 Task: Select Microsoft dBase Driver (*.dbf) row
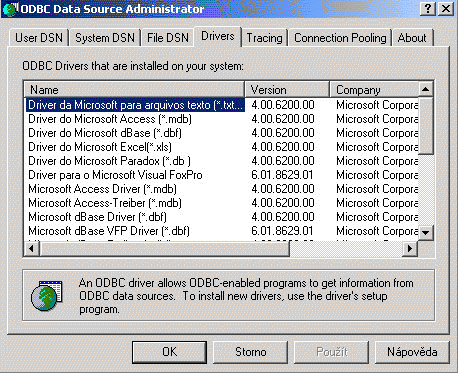tap(98, 217)
